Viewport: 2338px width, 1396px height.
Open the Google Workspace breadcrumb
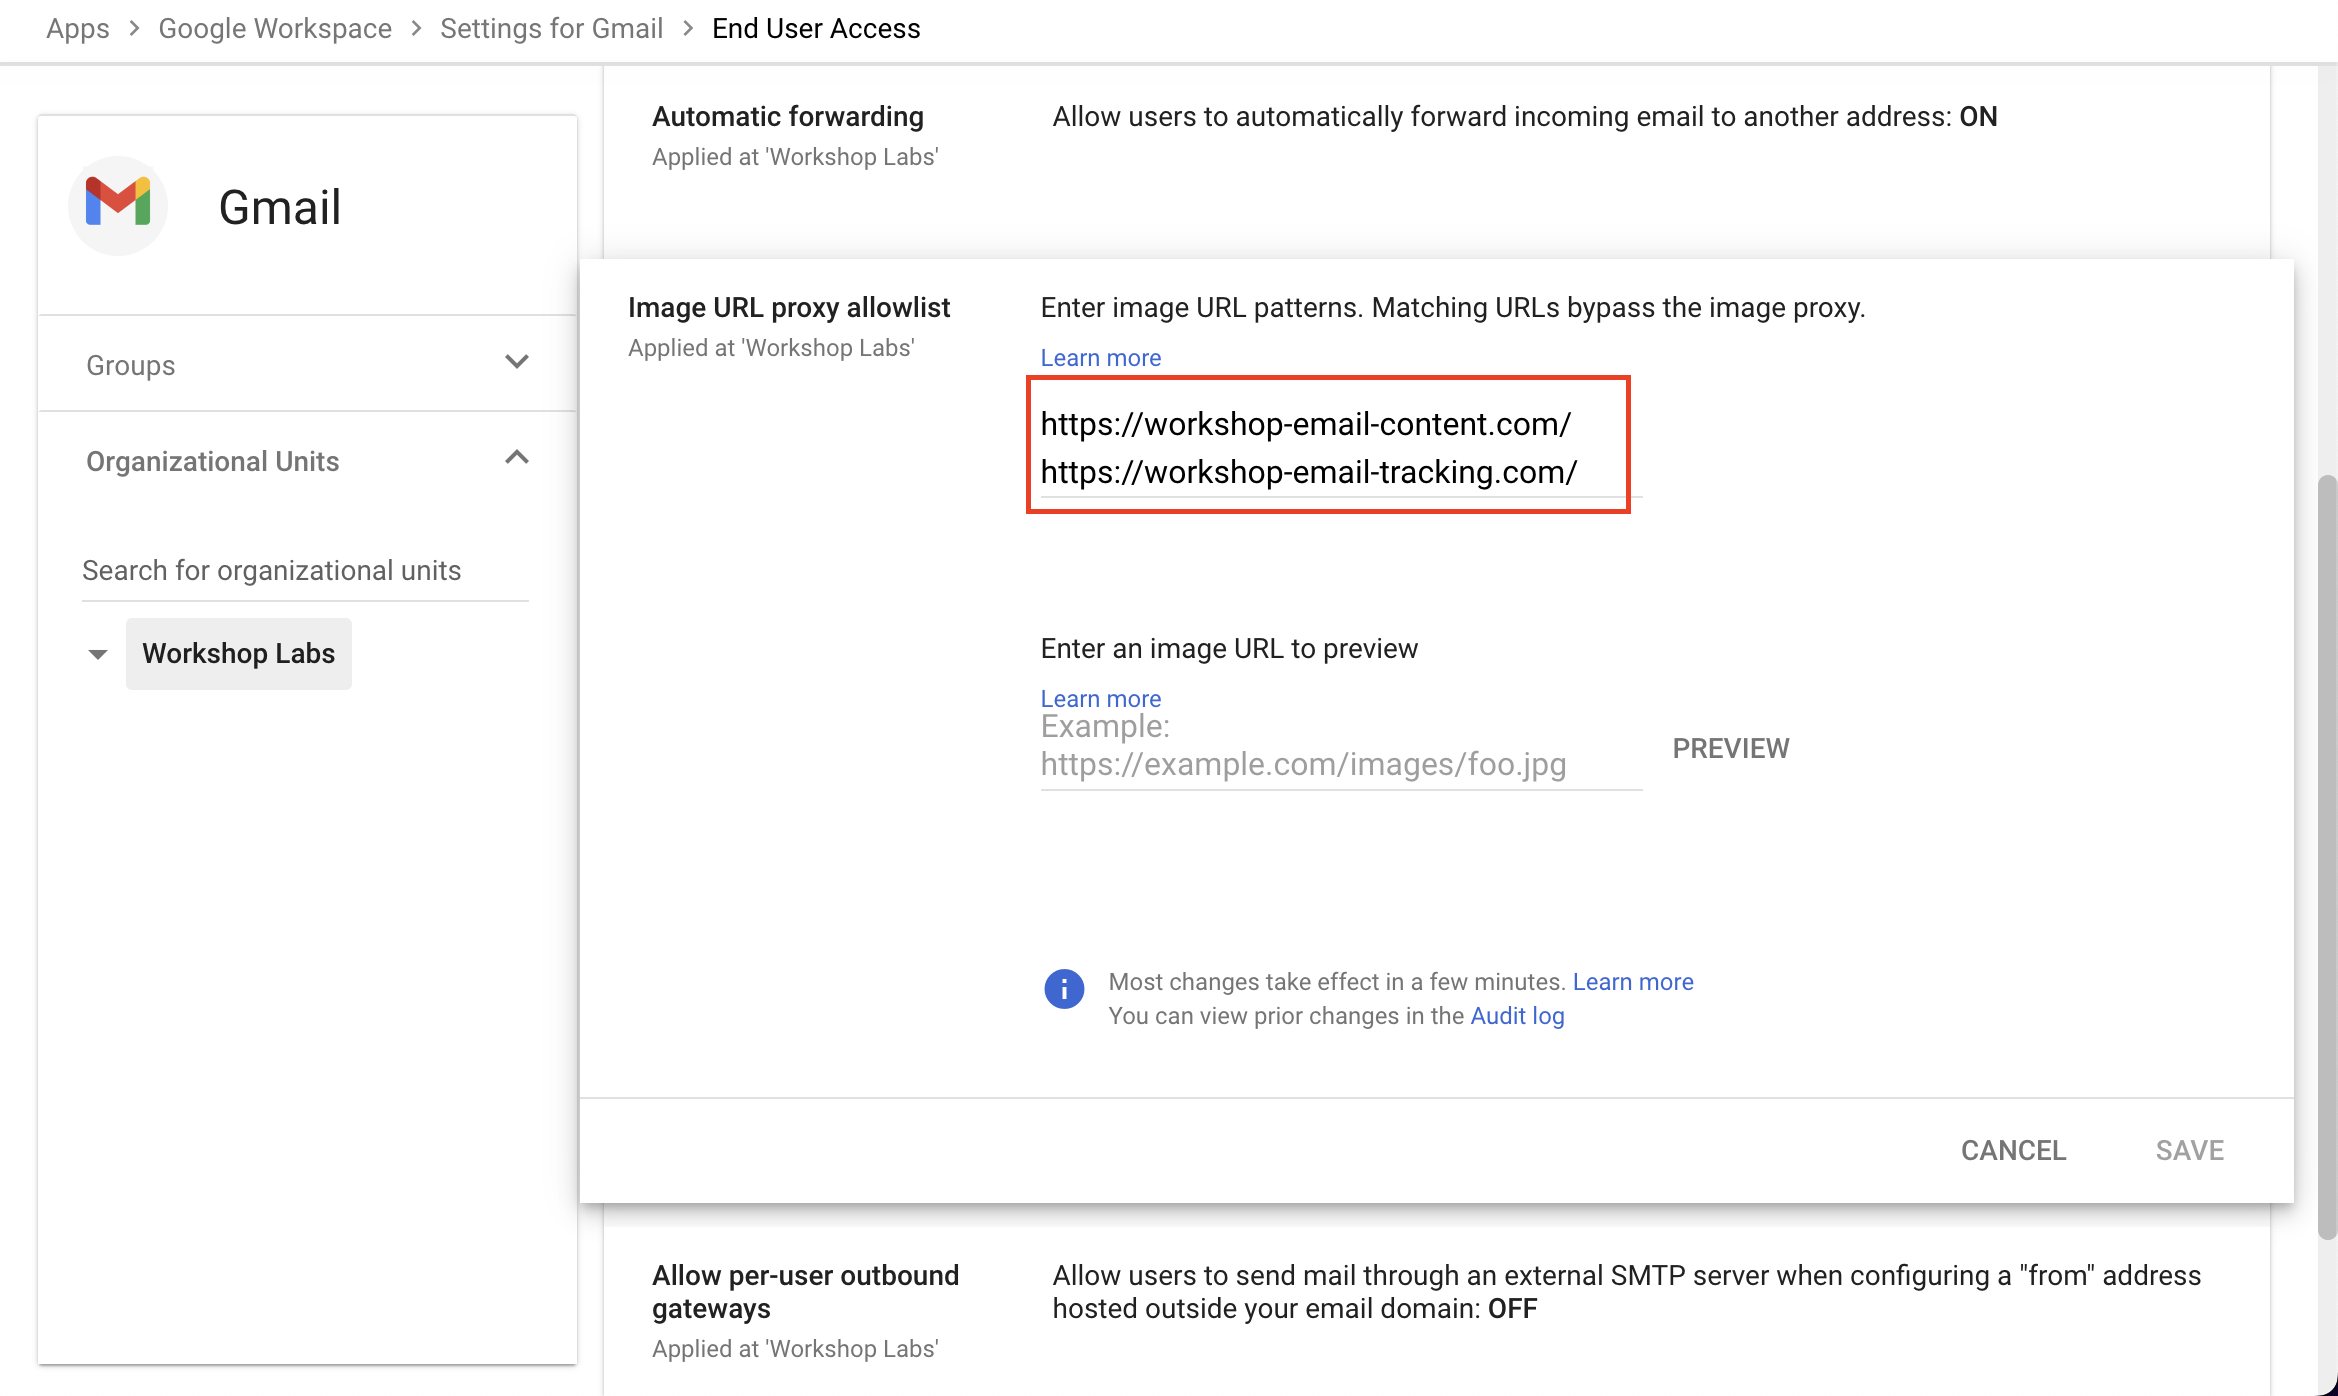coord(275,28)
